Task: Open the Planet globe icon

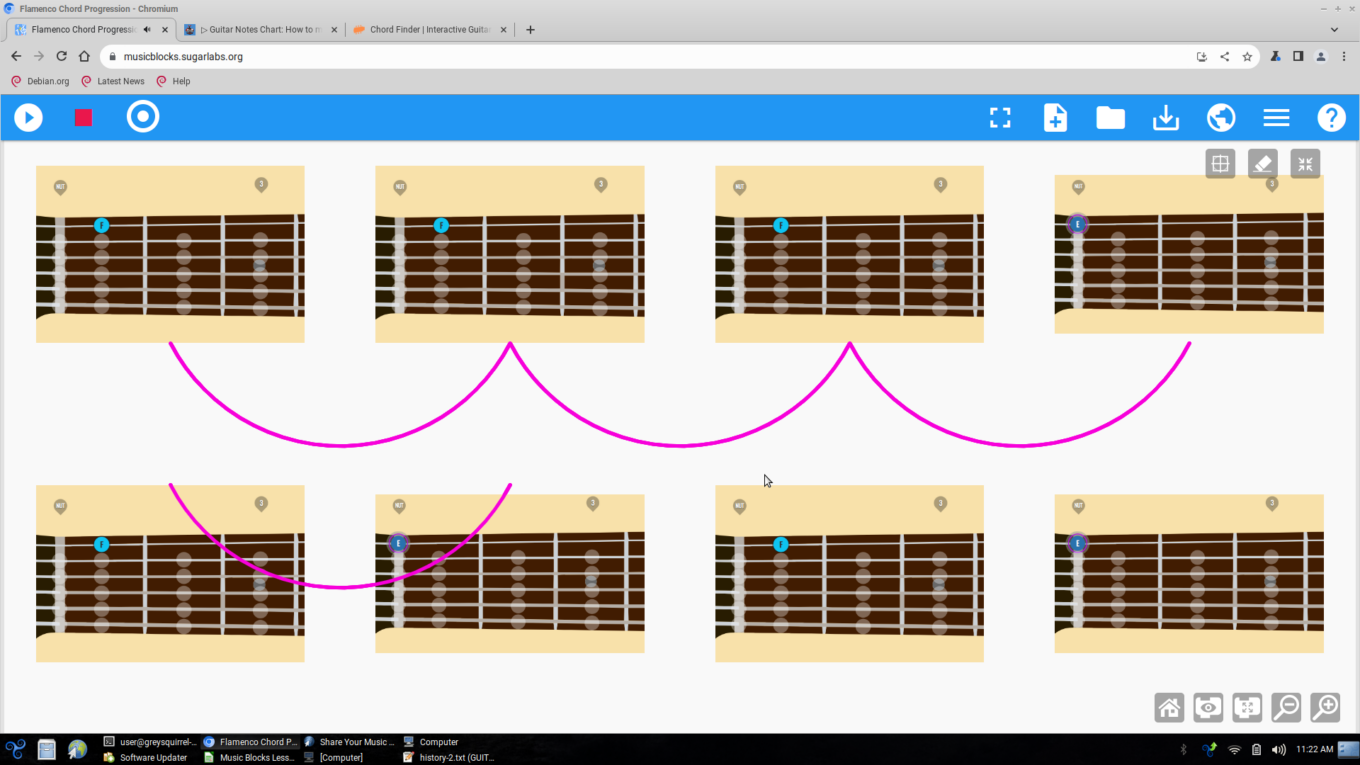Action: (x=1221, y=118)
